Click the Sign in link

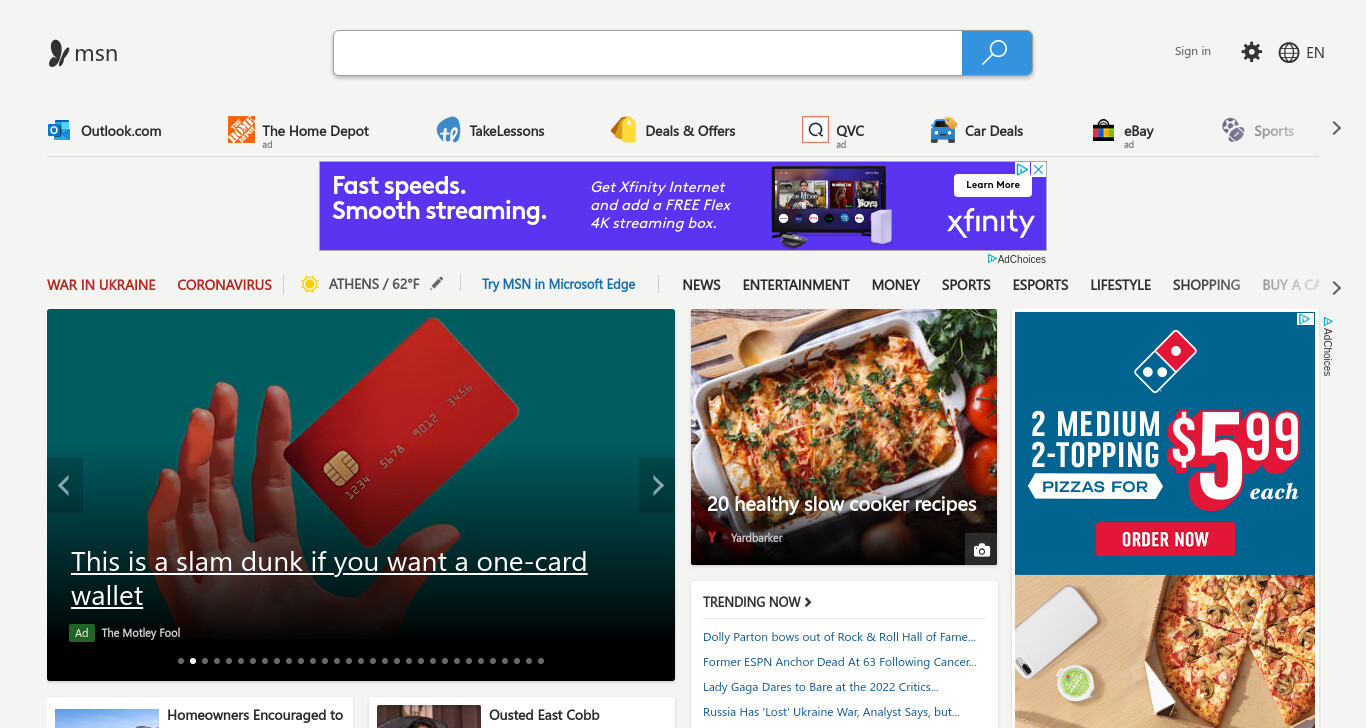point(1192,51)
